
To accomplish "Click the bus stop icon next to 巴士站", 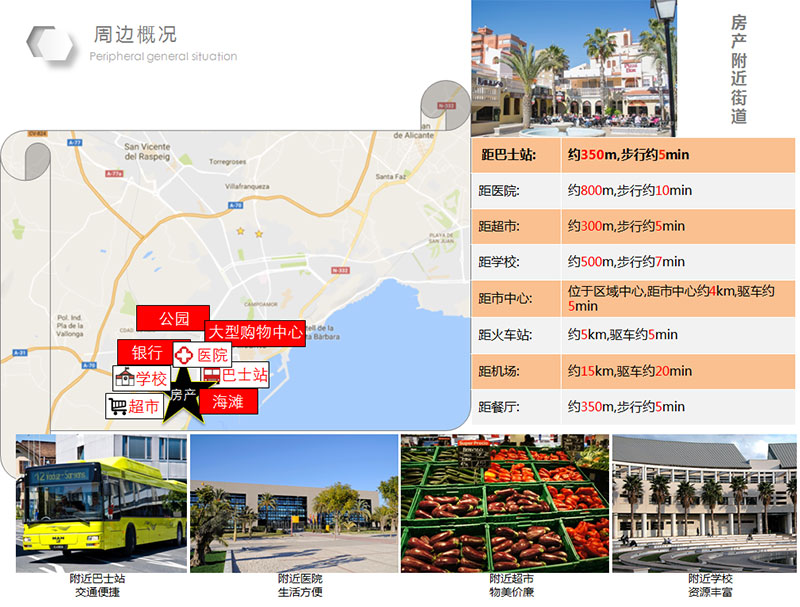I will click(210, 376).
